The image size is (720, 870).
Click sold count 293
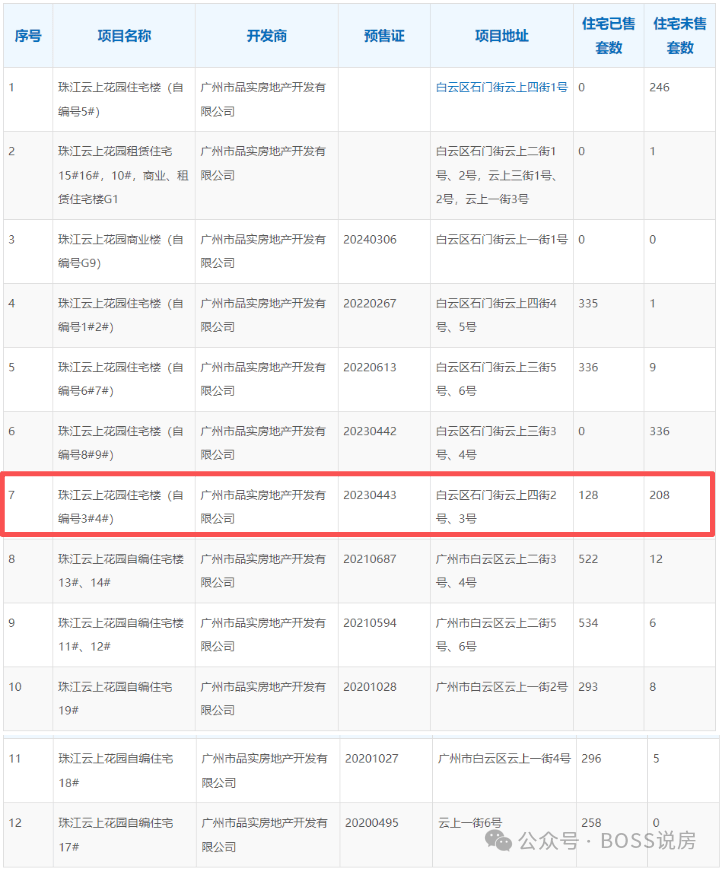click(588, 687)
